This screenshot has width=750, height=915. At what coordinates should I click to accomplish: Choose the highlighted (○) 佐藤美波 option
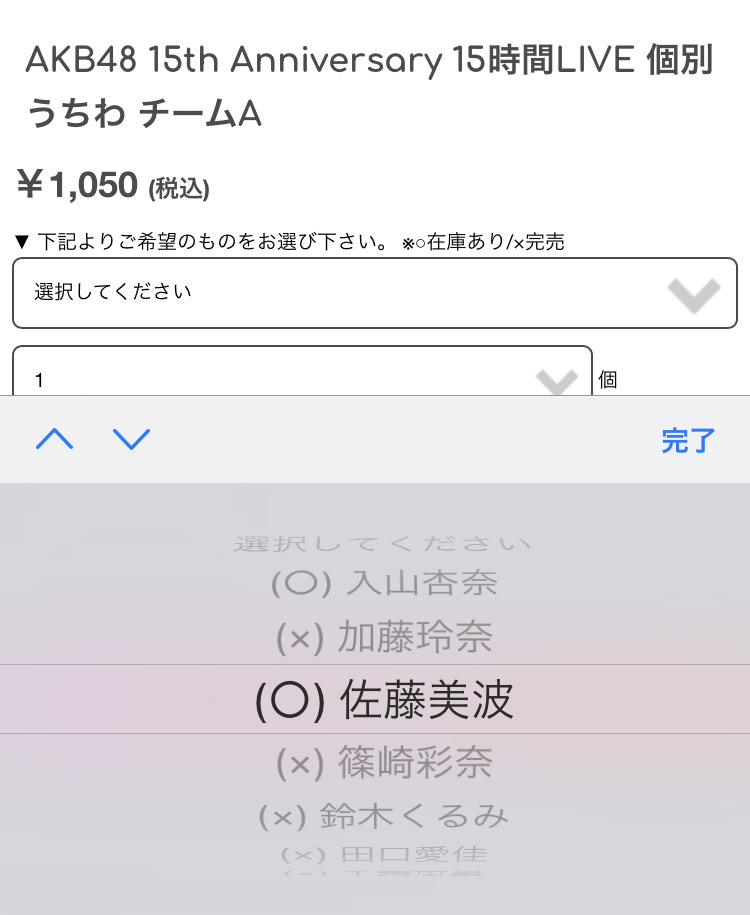coord(384,699)
